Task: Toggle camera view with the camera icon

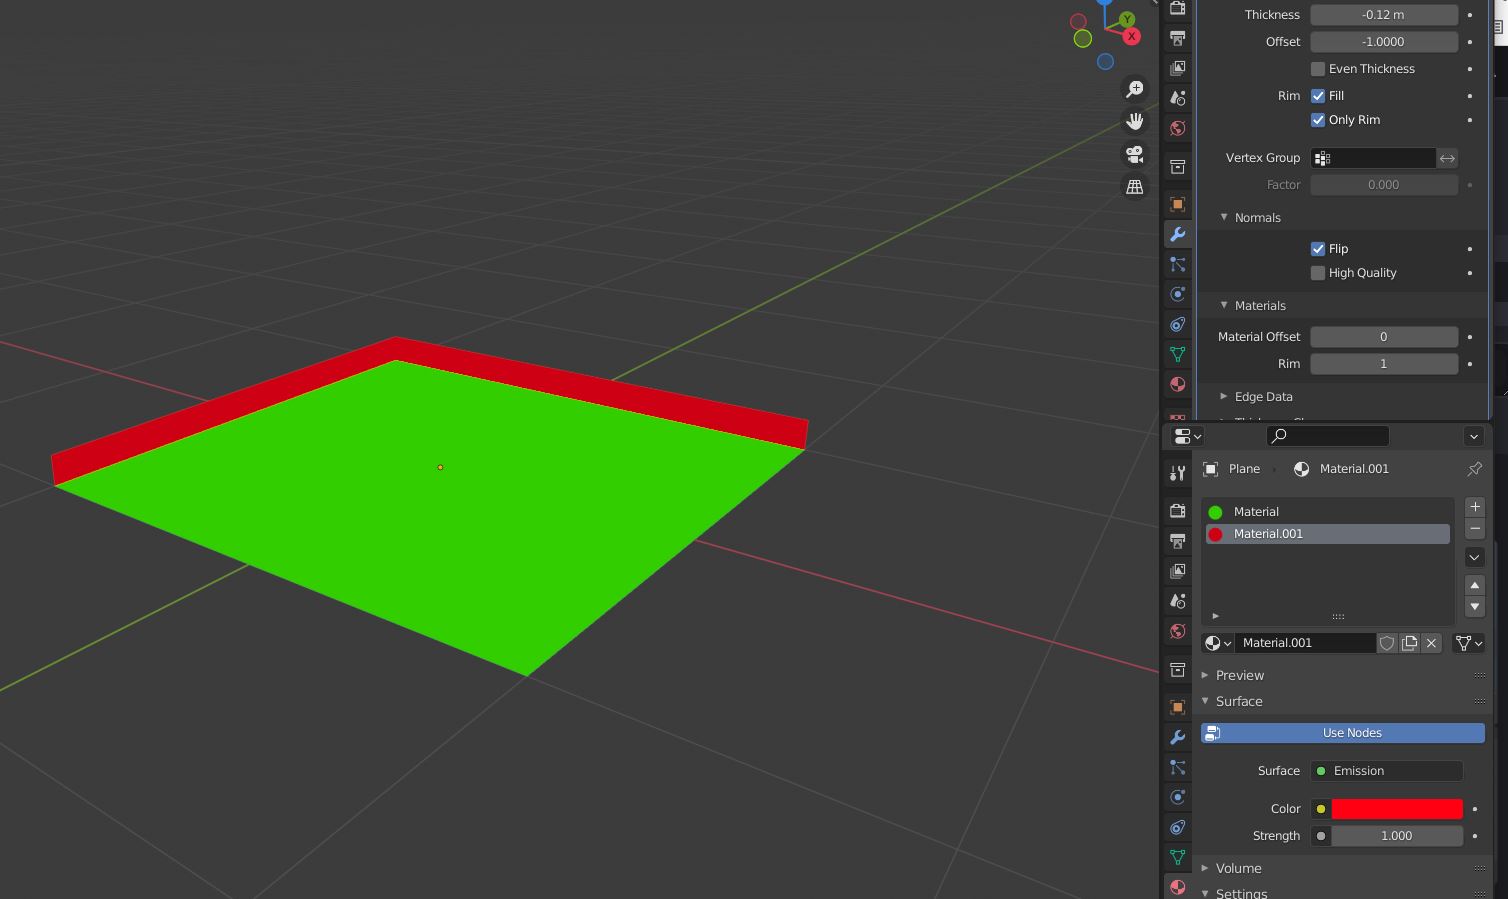Action: point(1135,154)
